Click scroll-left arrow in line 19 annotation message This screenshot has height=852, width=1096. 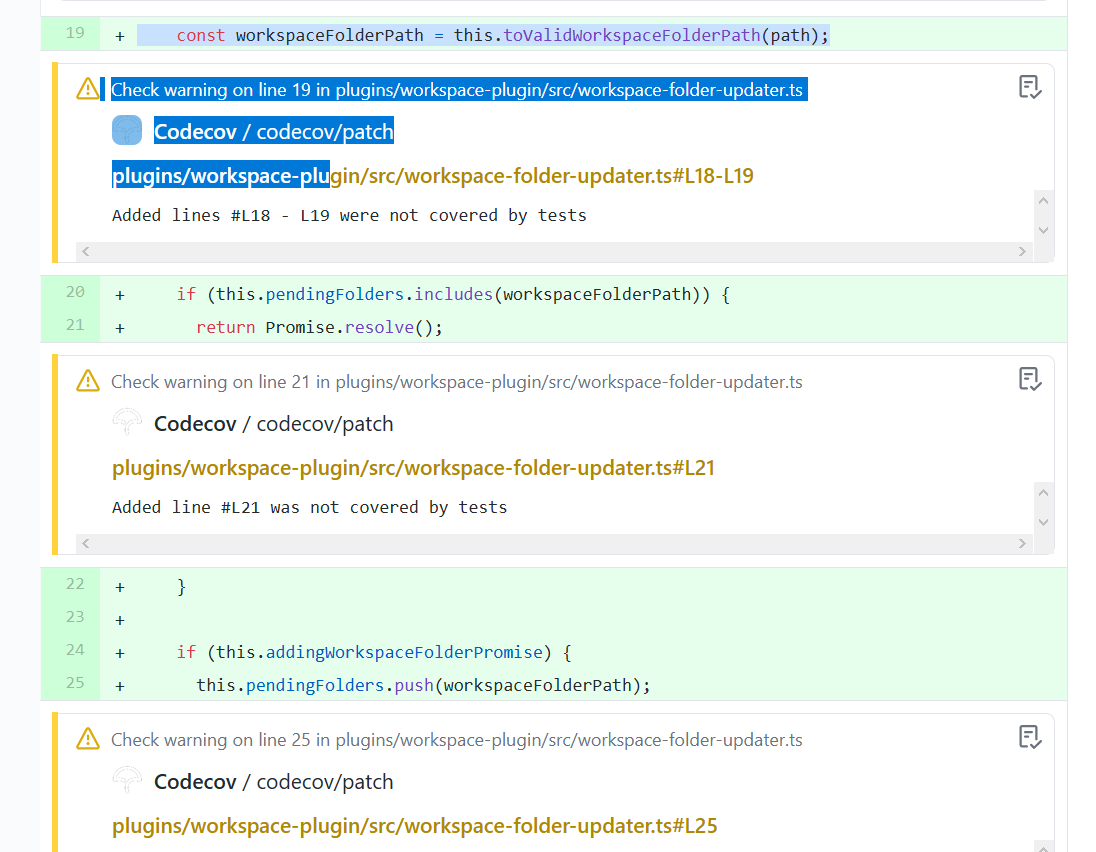[x=85, y=251]
